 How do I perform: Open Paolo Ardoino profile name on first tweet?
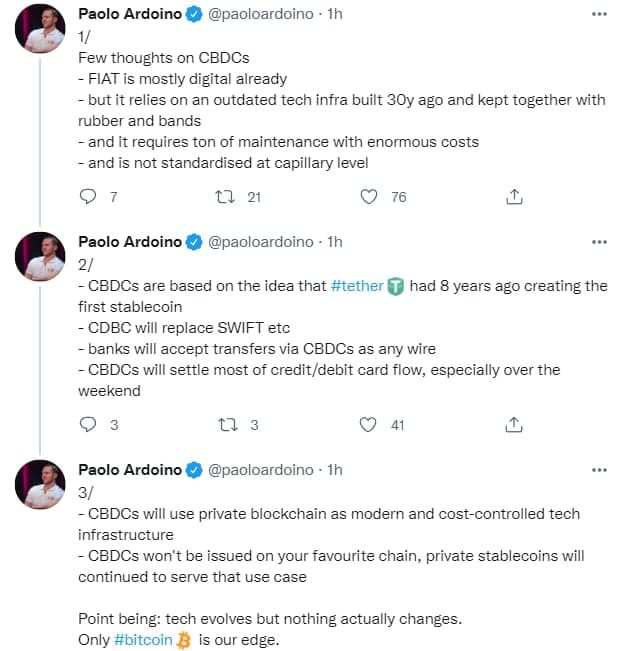pyautogui.click(x=130, y=14)
